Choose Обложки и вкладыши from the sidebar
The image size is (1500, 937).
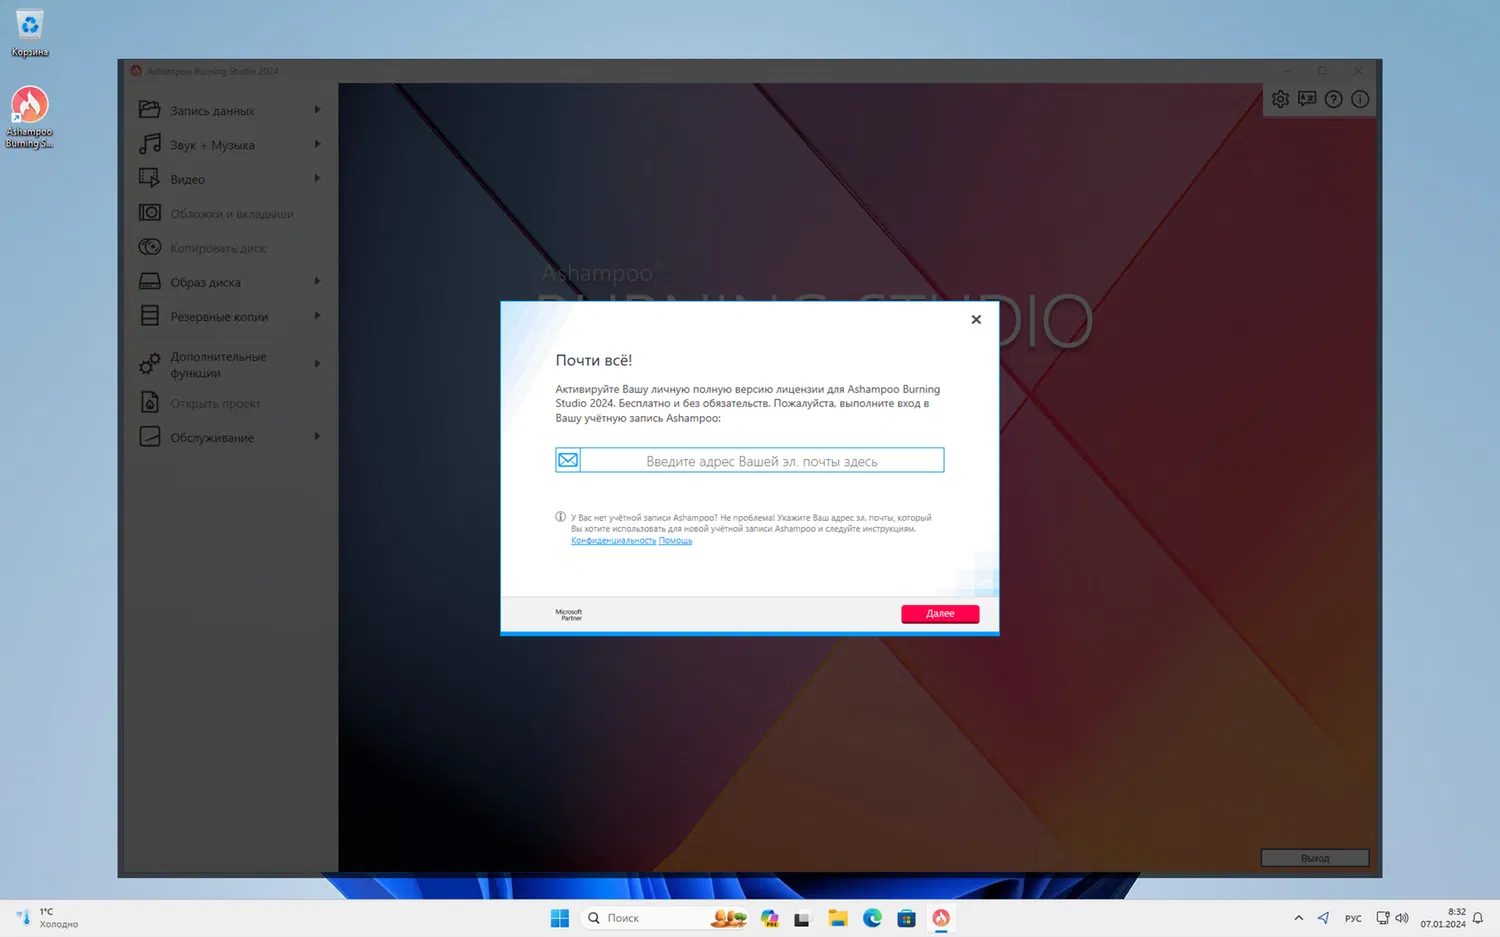tap(231, 213)
